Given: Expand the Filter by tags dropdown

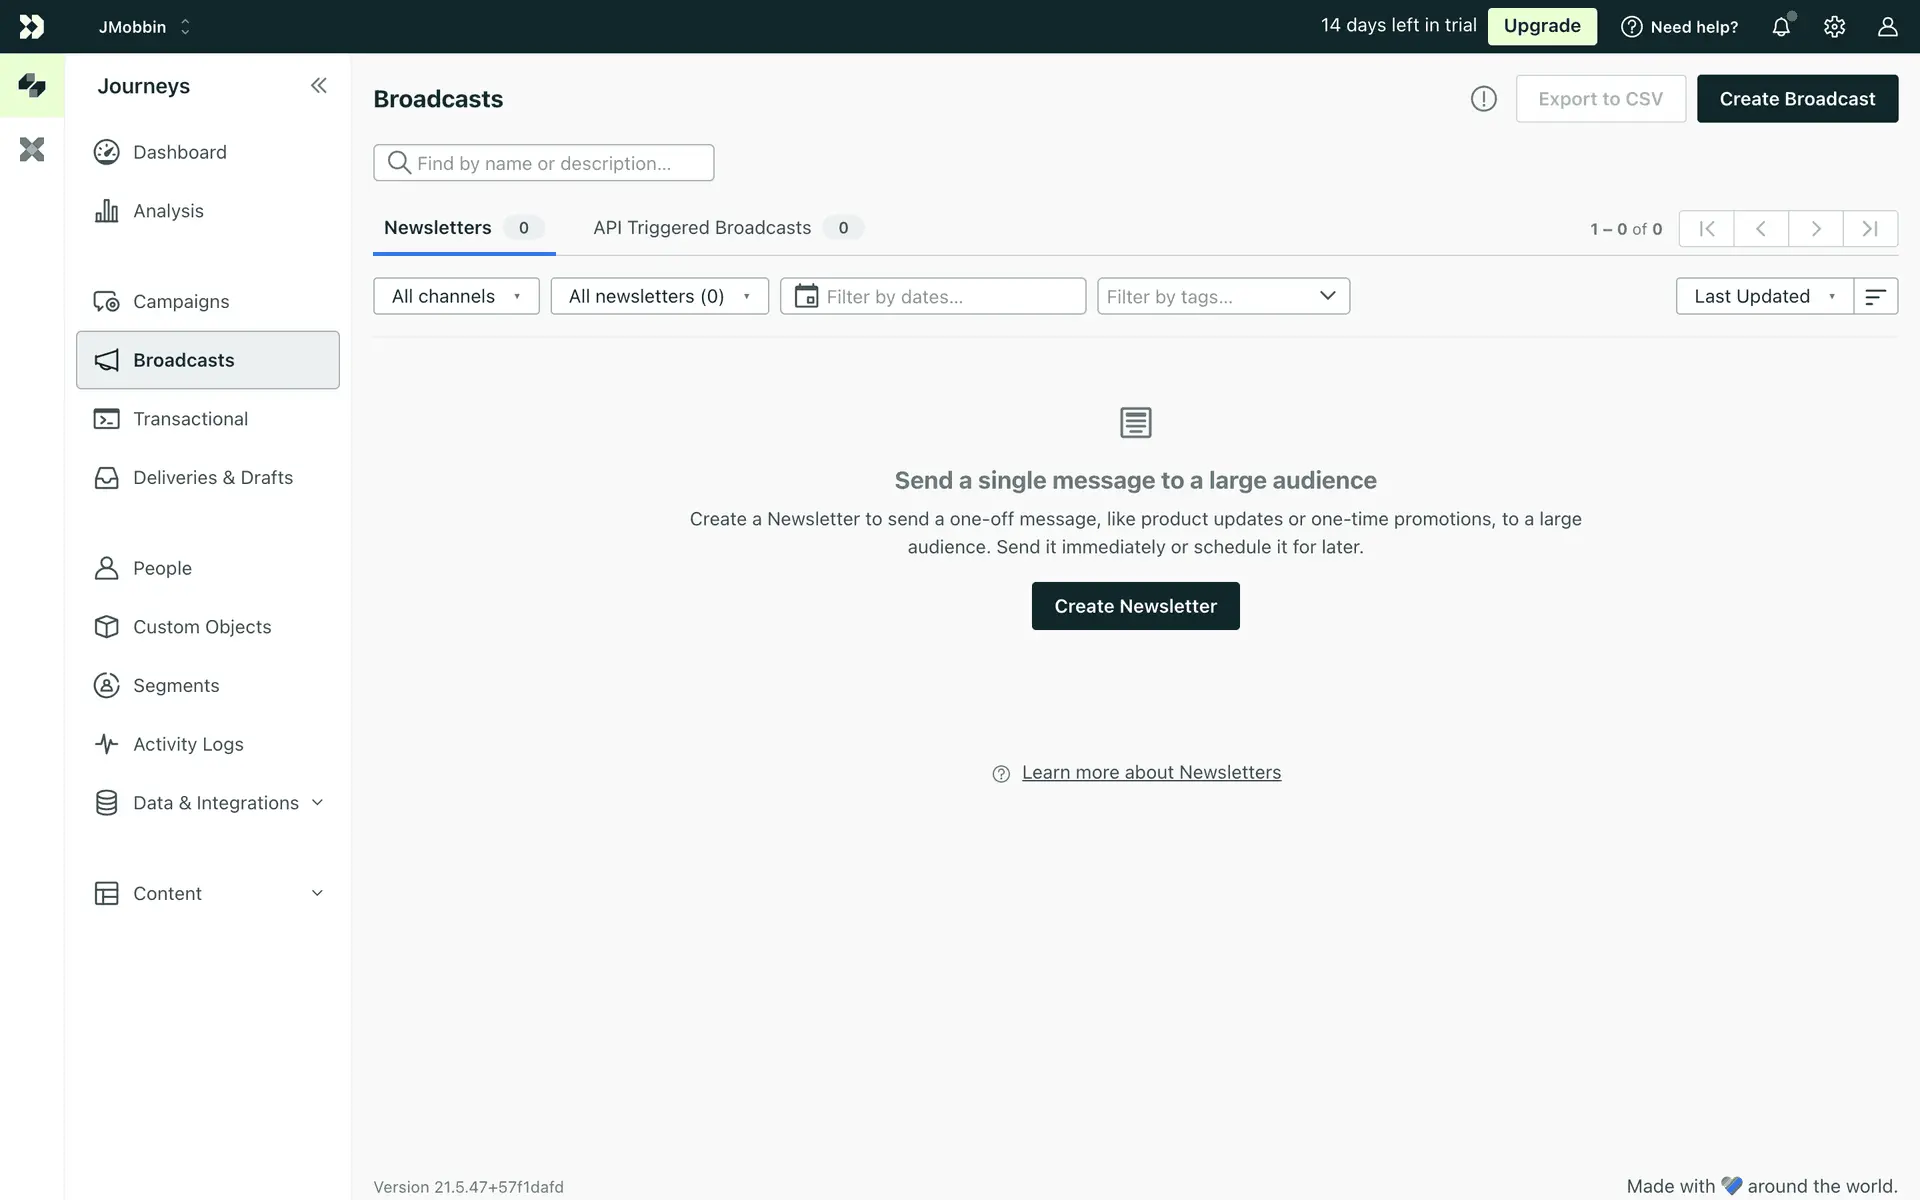Looking at the screenshot, I should (x=1223, y=296).
